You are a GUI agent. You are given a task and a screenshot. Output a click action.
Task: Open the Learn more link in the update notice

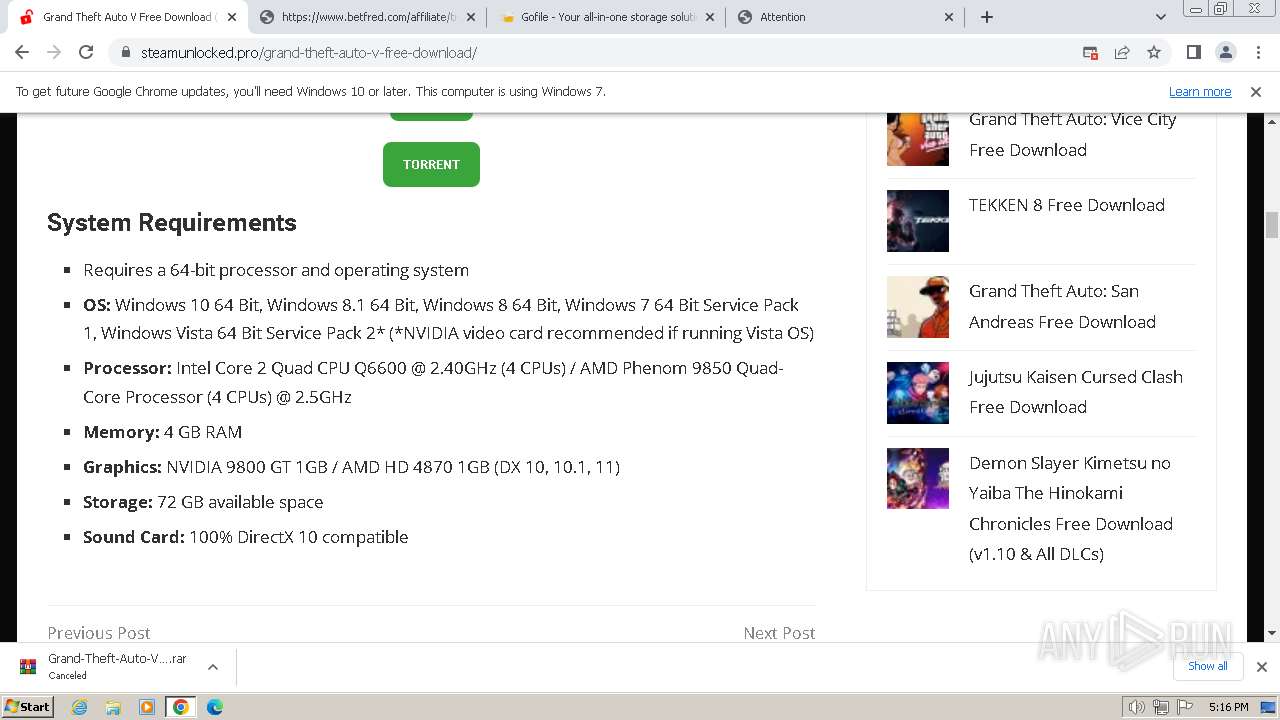[1200, 91]
